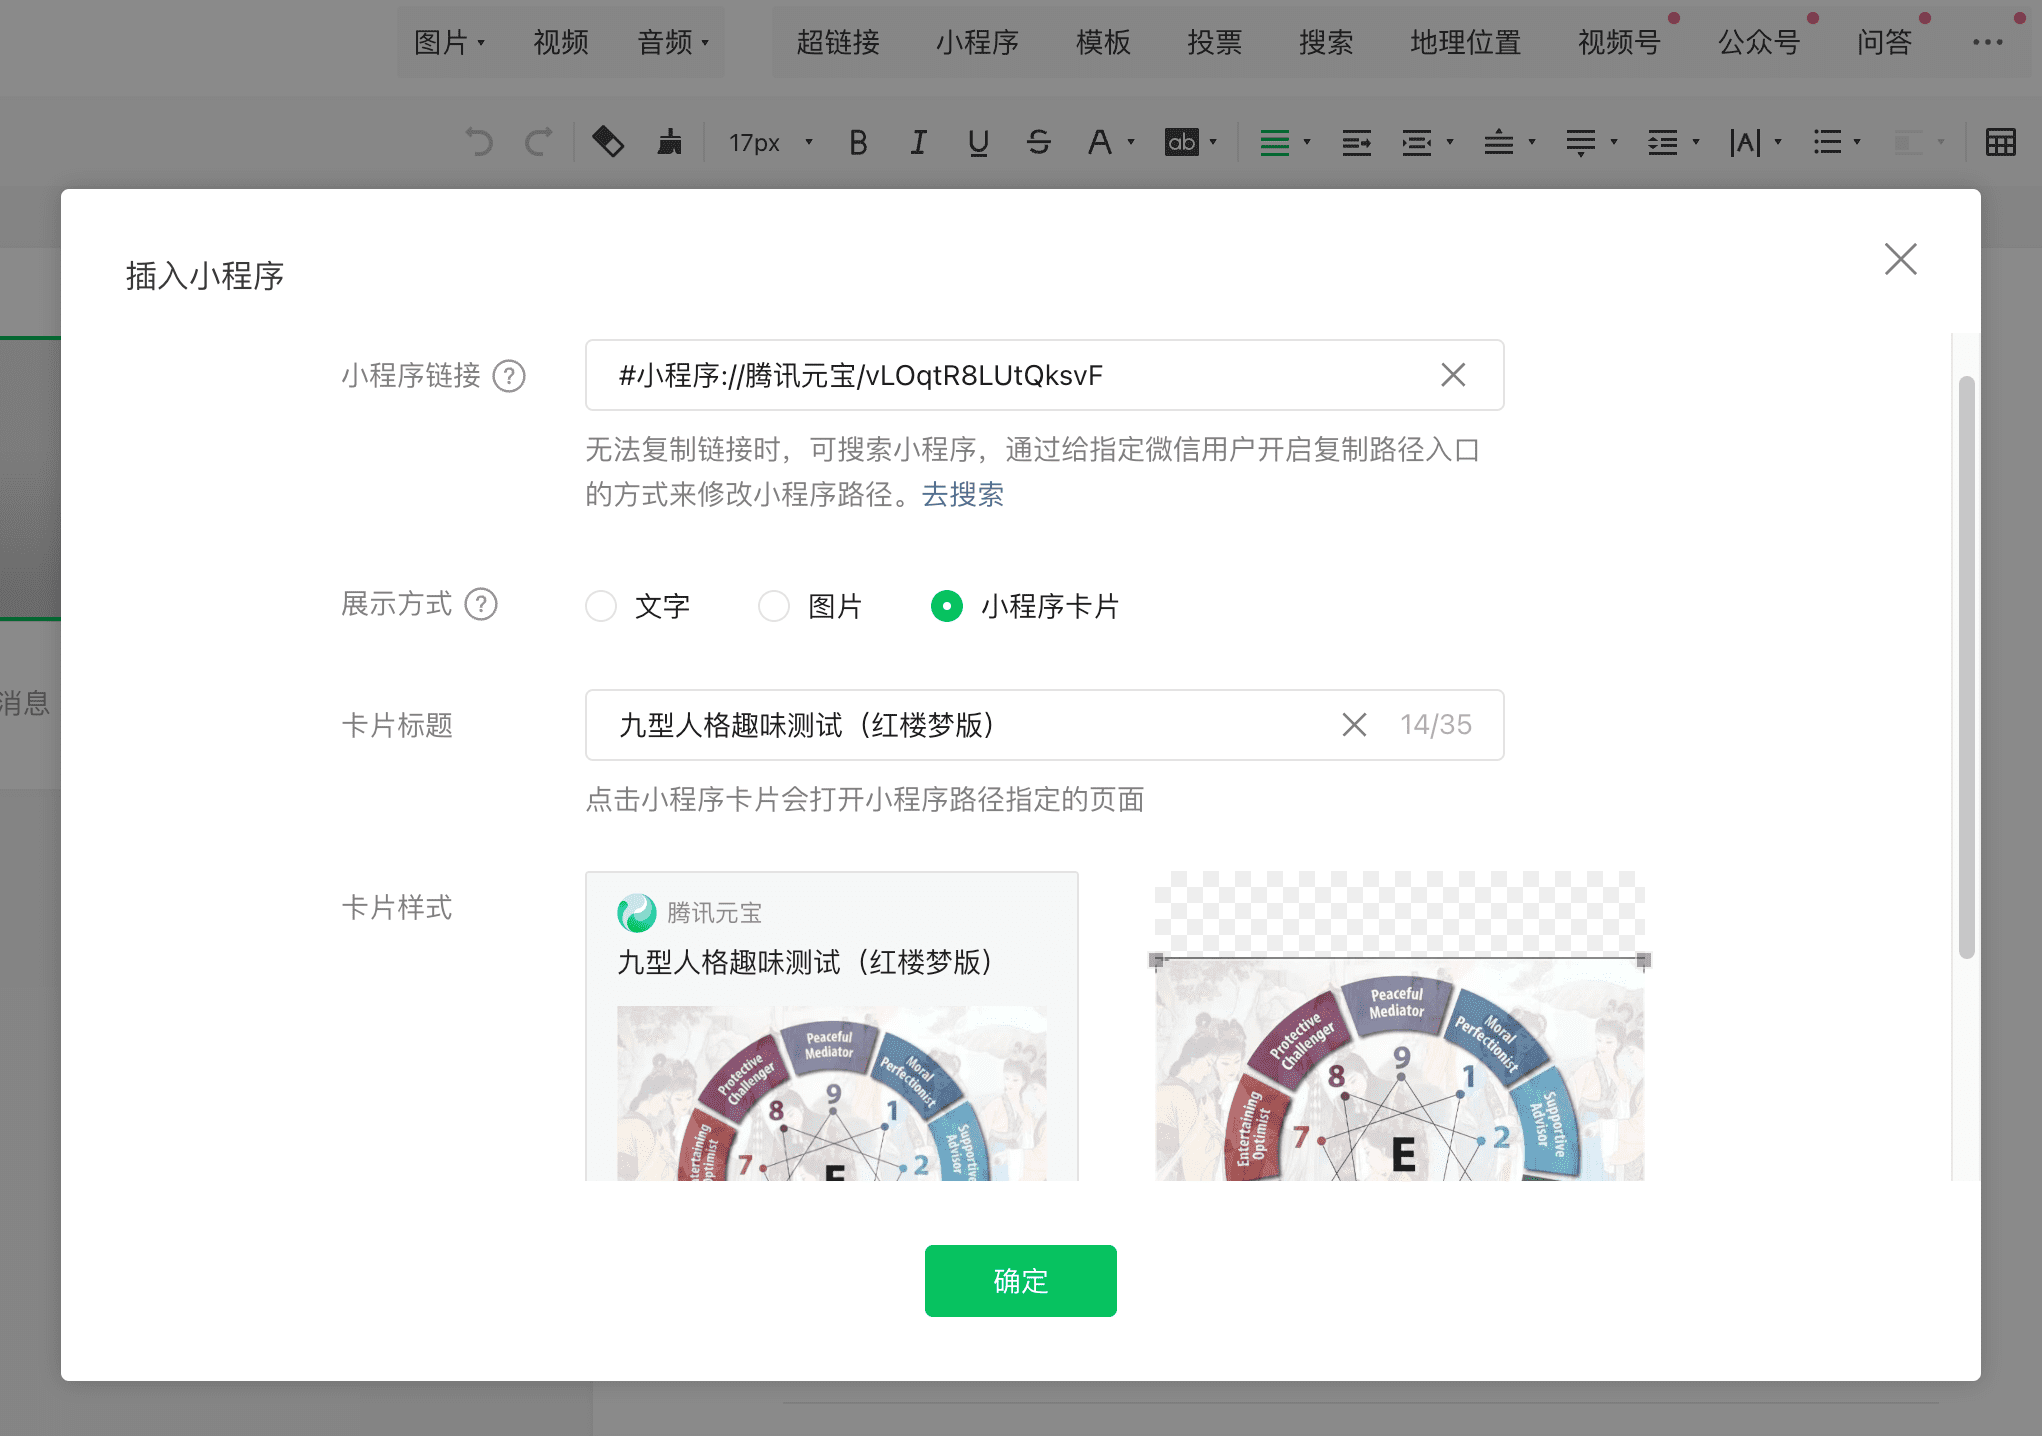The height and width of the screenshot is (1436, 2042).
Task: Open the 视频 insert menu
Action: coord(561,42)
